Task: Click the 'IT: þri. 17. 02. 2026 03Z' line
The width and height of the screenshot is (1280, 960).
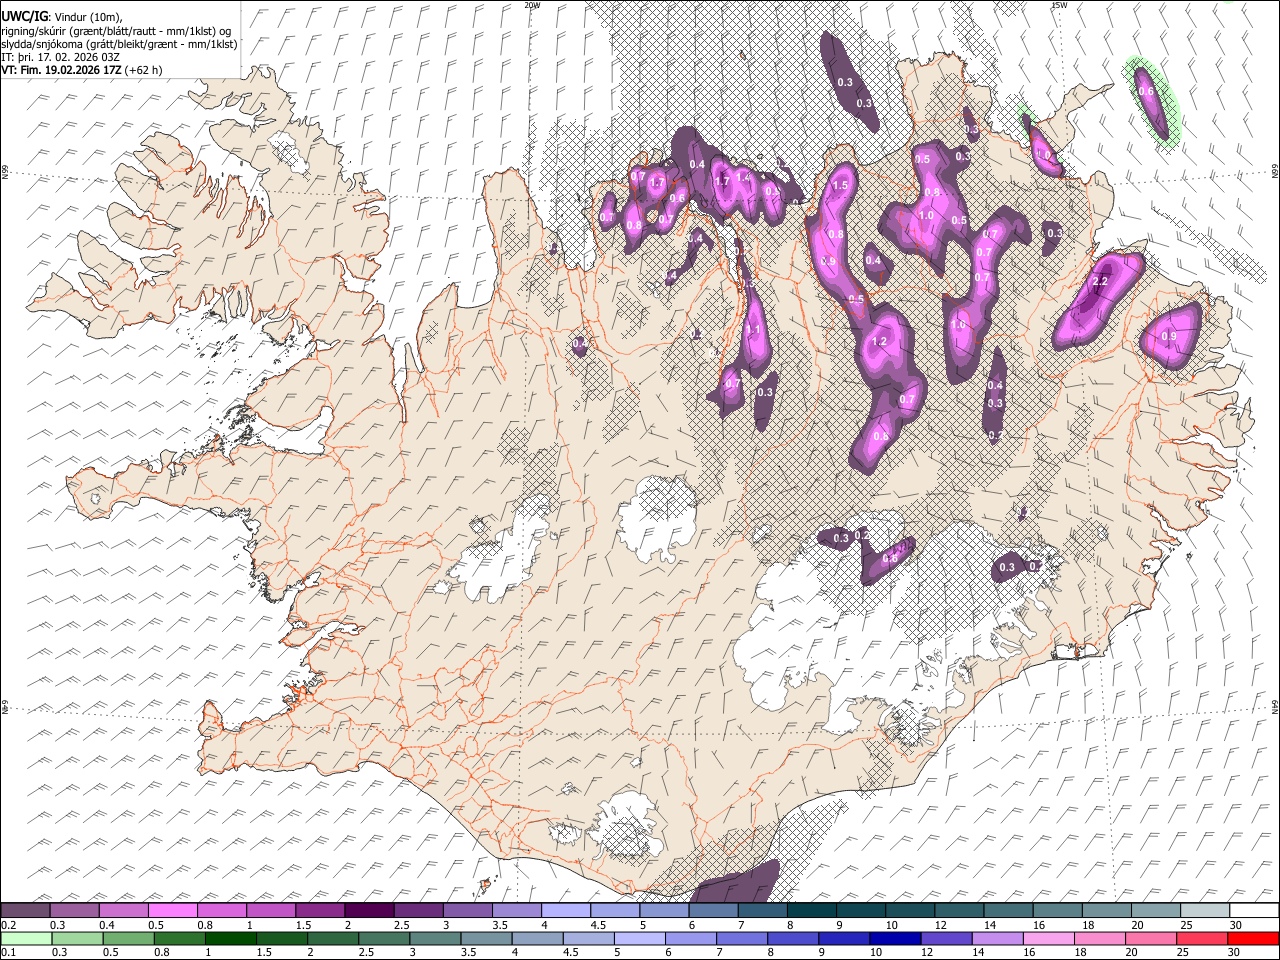Action: point(60,57)
